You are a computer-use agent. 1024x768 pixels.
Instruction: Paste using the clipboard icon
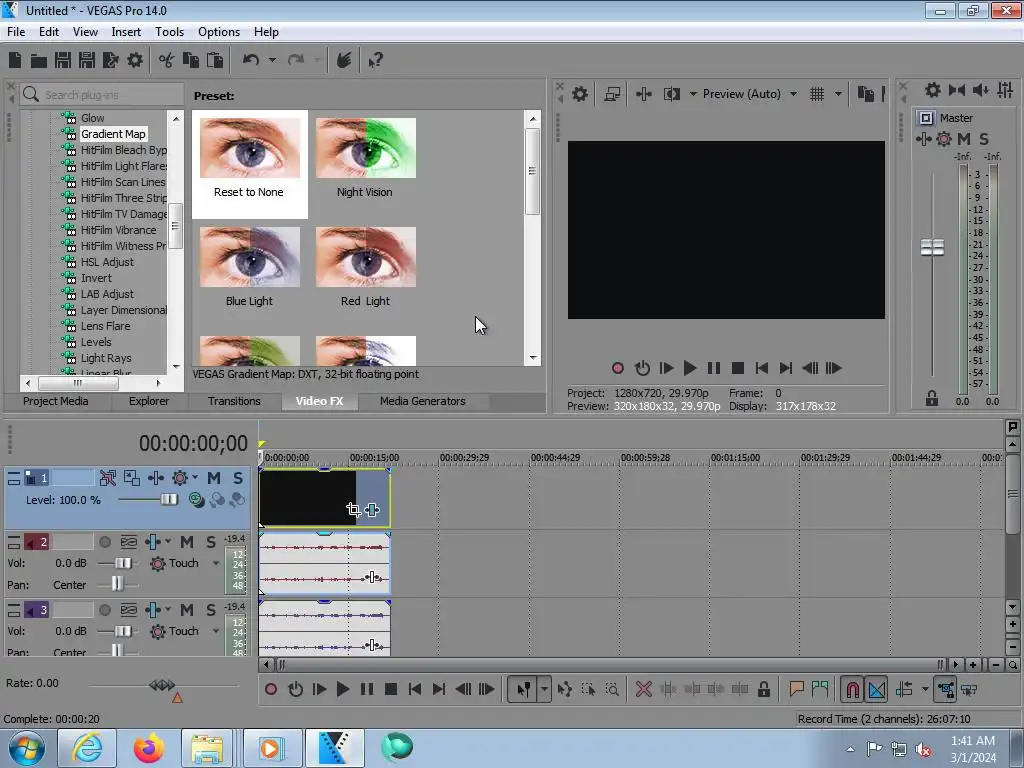(215, 60)
